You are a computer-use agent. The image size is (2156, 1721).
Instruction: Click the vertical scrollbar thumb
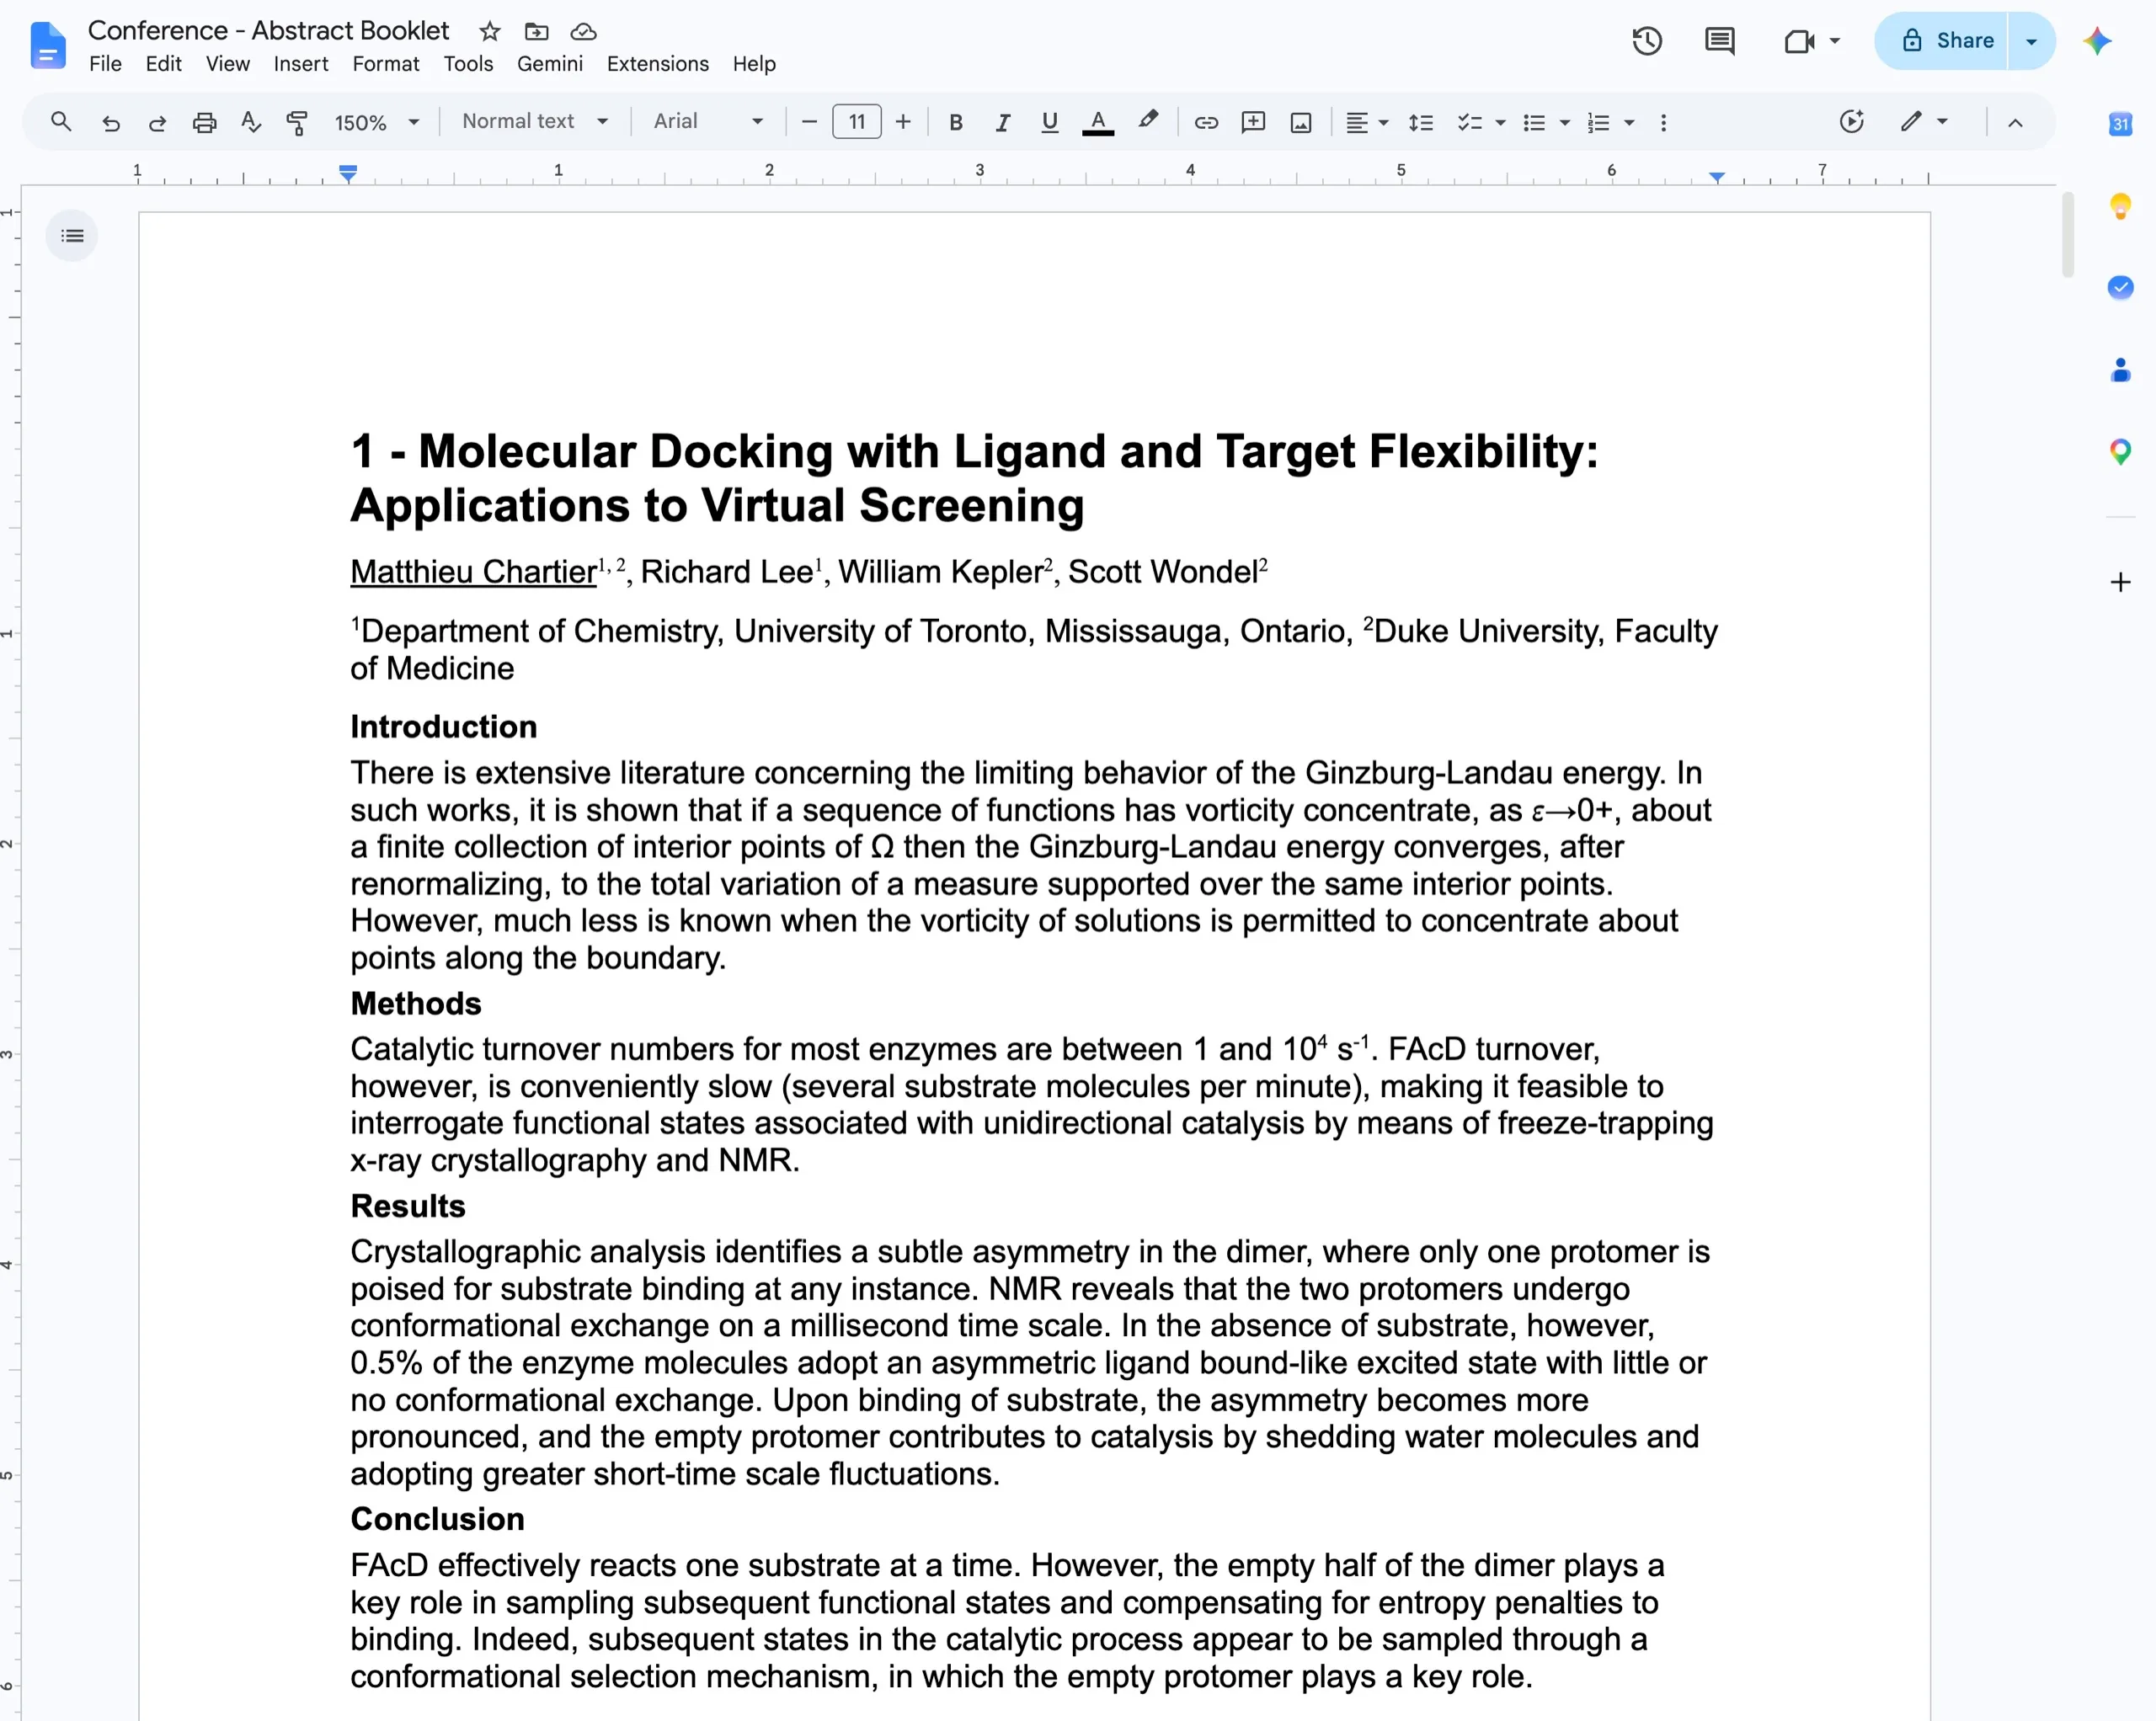(2068, 234)
